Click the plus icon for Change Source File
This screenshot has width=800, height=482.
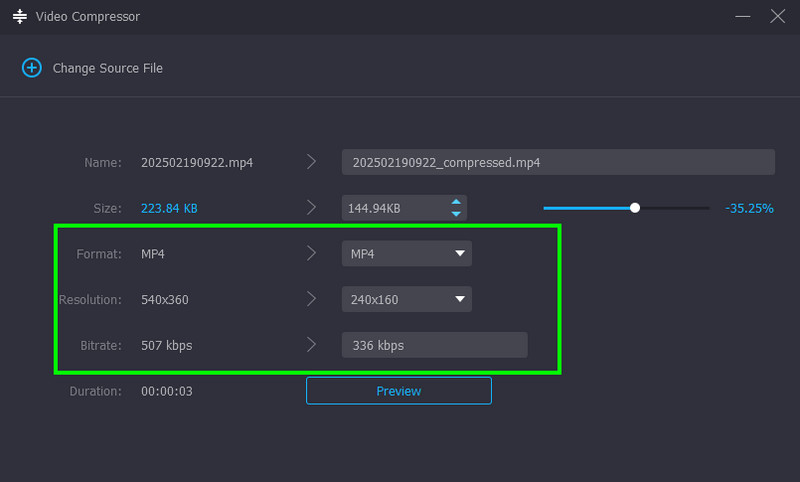pos(32,68)
